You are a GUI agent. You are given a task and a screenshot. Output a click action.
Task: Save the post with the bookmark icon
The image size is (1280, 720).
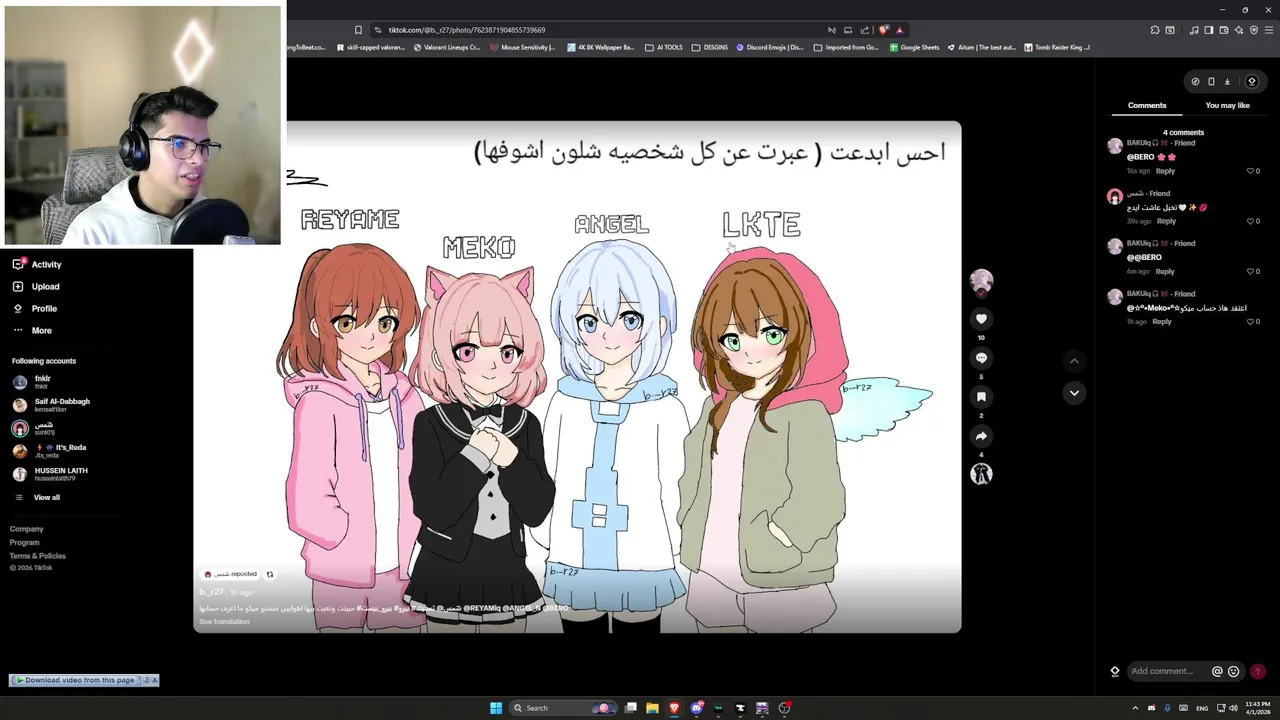click(981, 397)
